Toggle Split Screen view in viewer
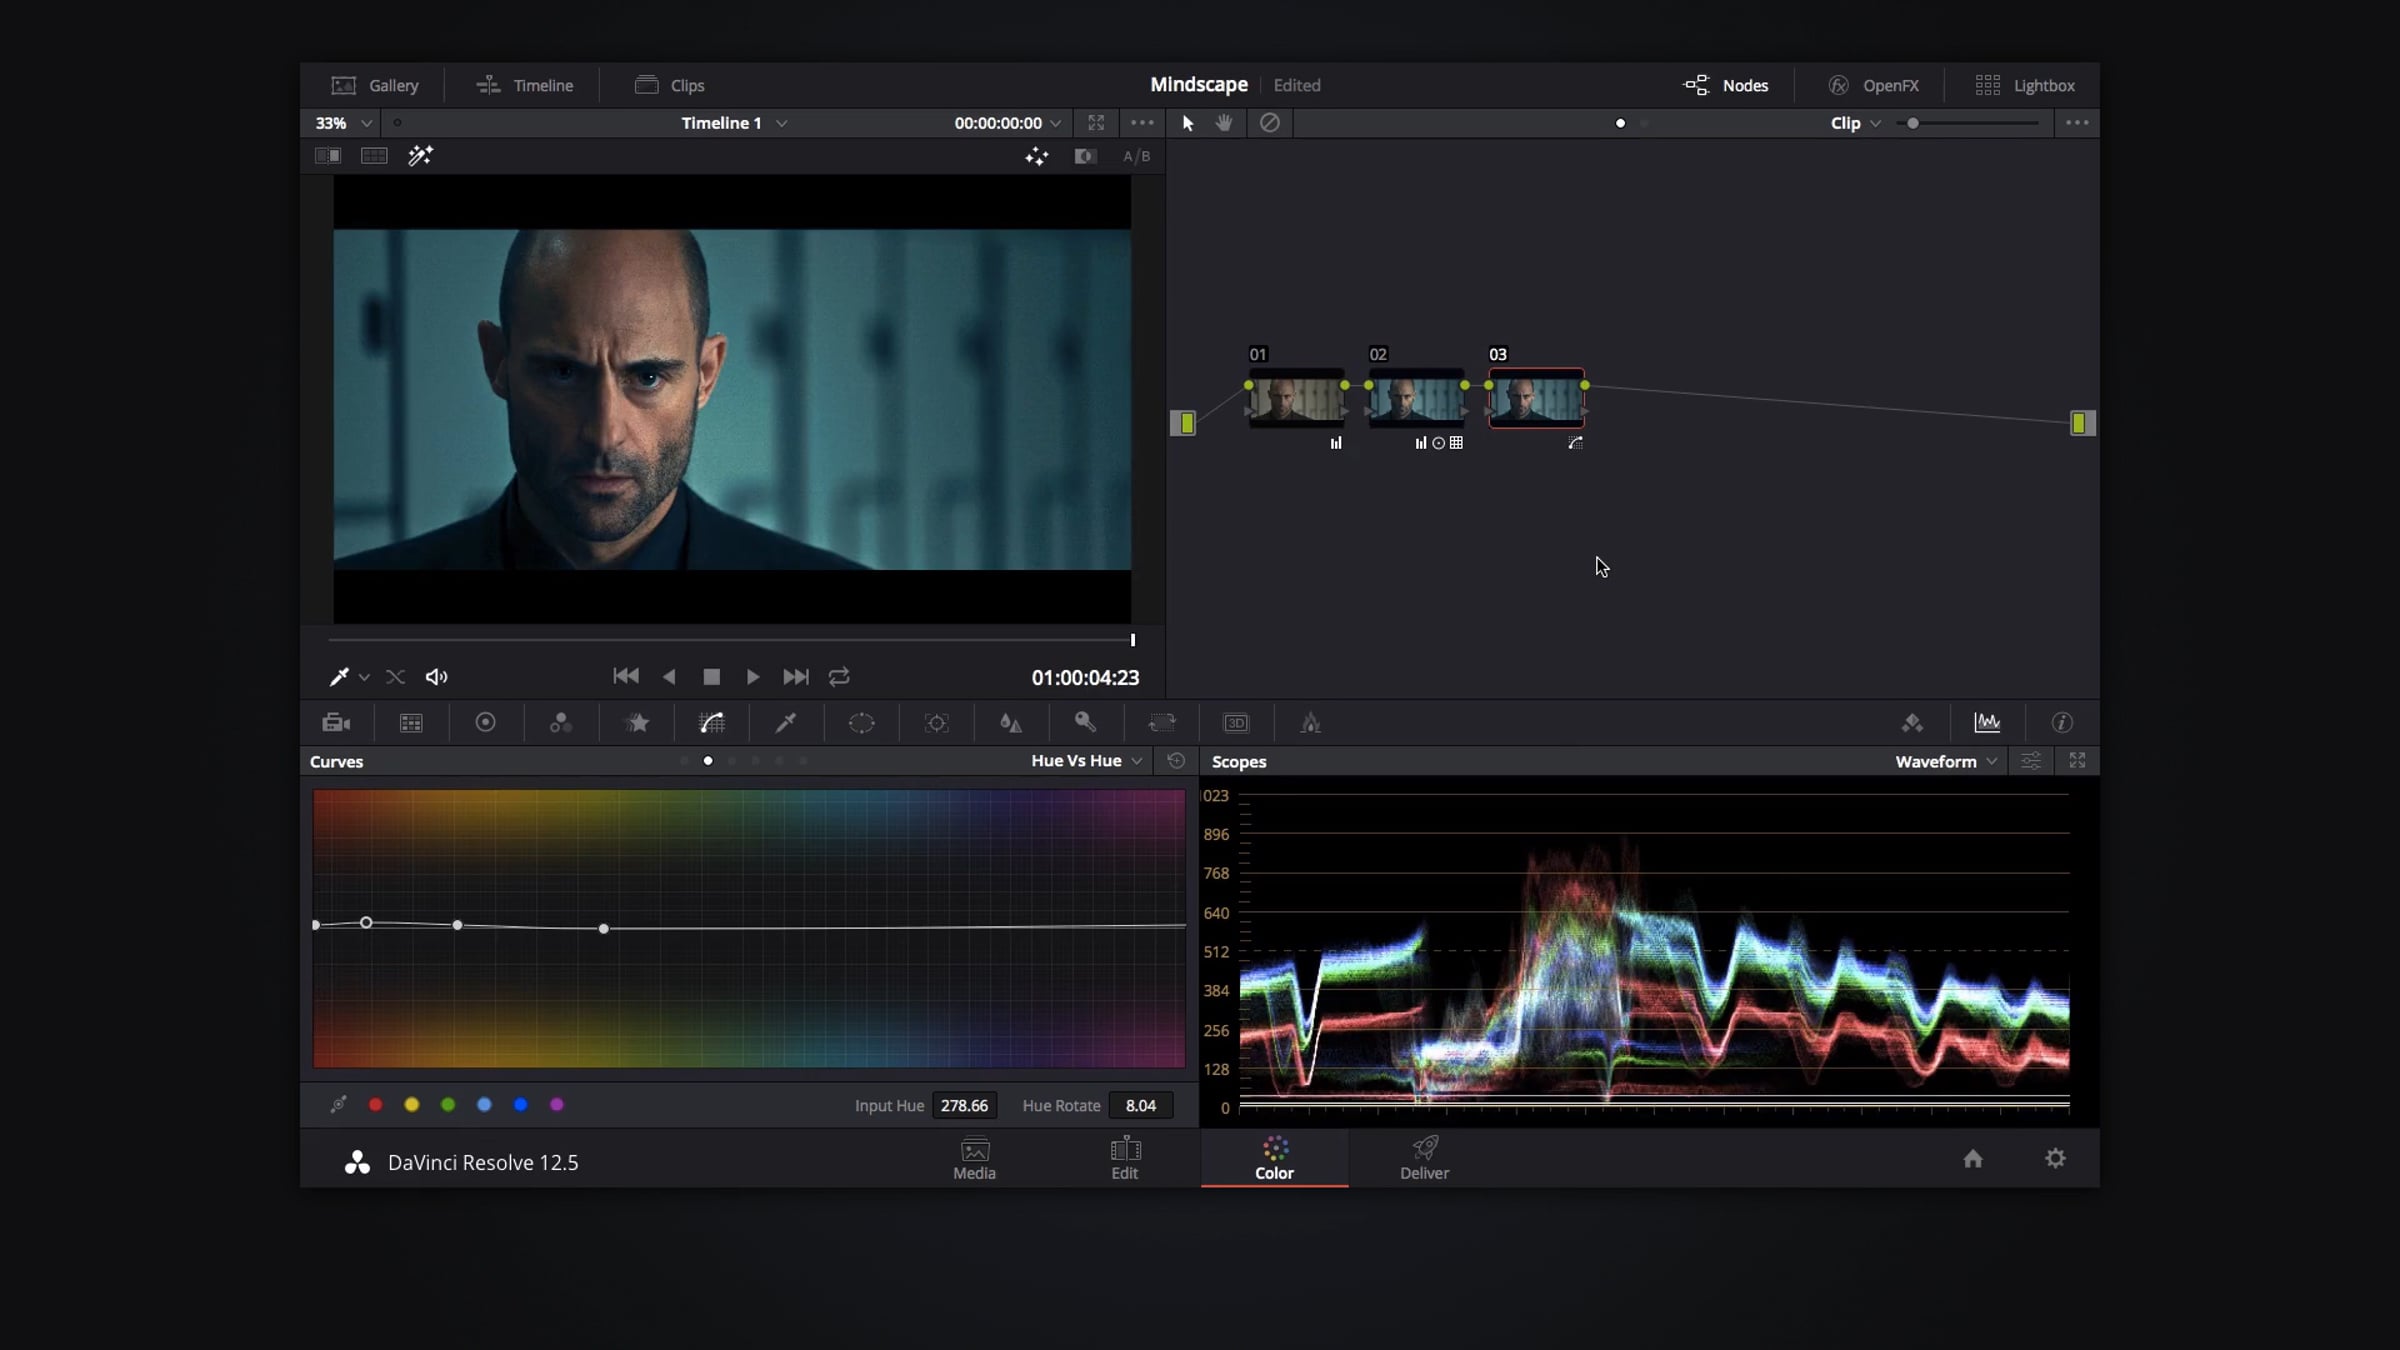2400x1350 pixels. click(374, 156)
